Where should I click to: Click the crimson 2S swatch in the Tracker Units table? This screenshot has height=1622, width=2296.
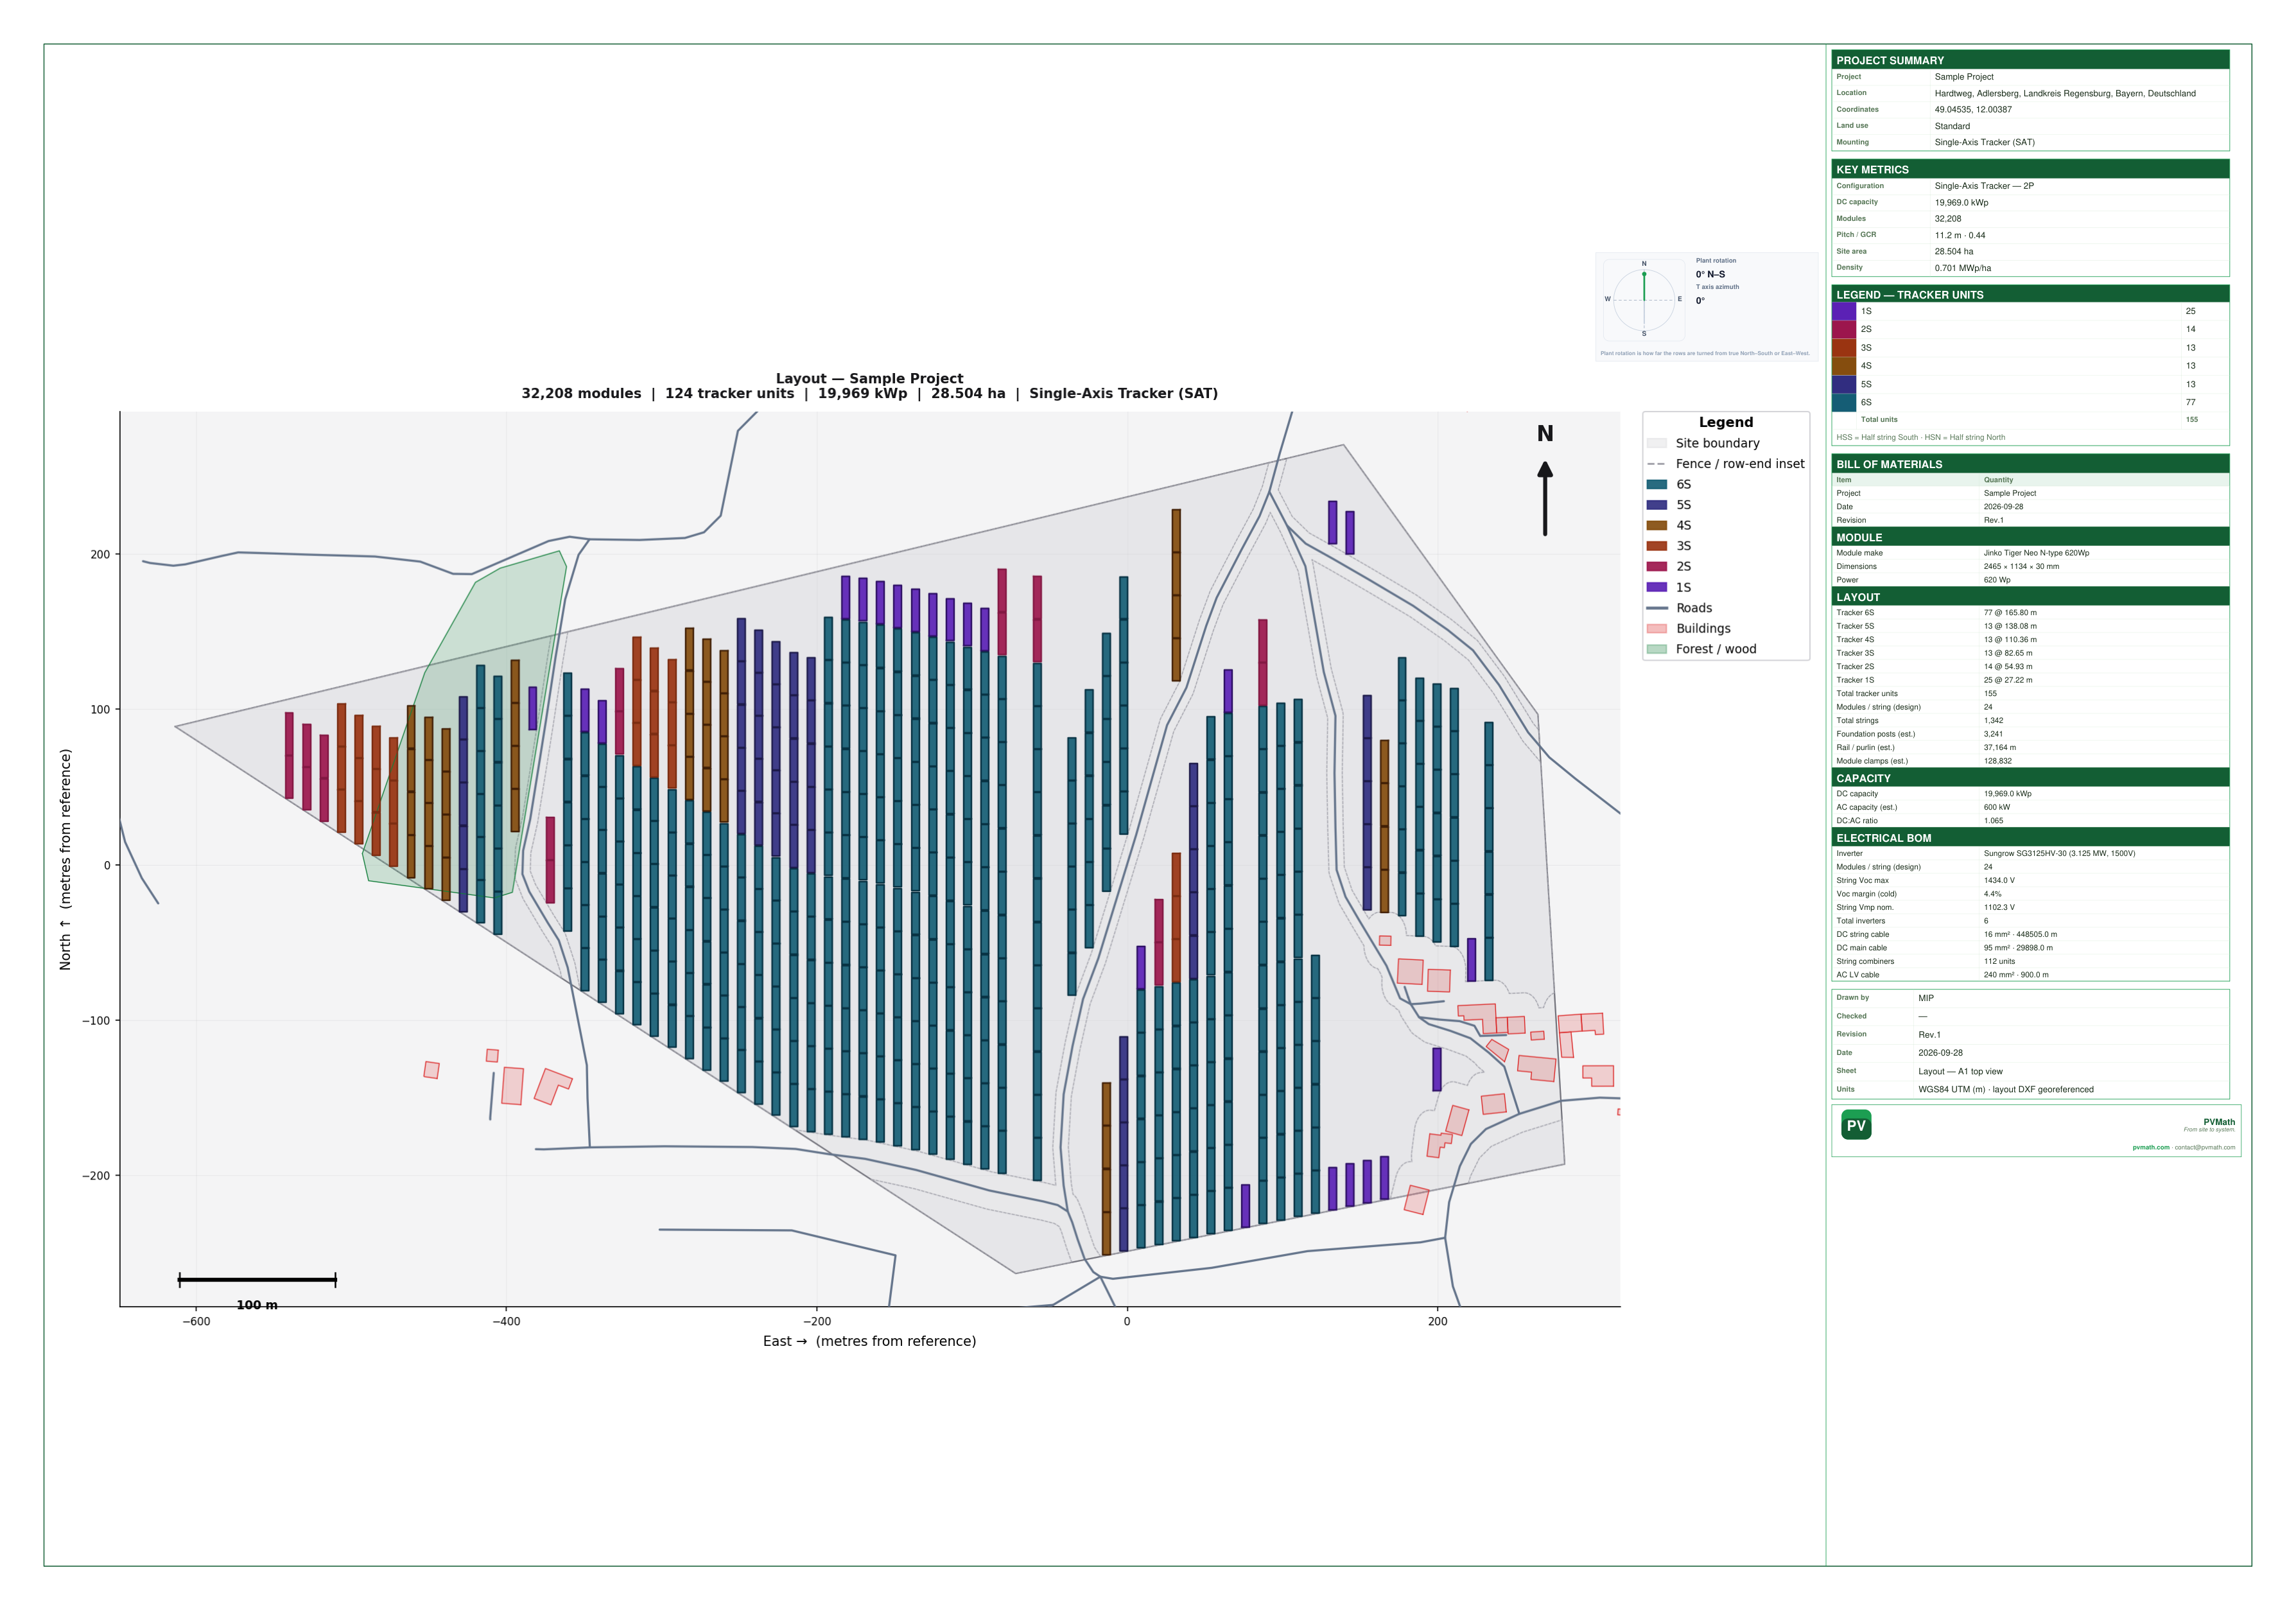pyautogui.click(x=1844, y=329)
